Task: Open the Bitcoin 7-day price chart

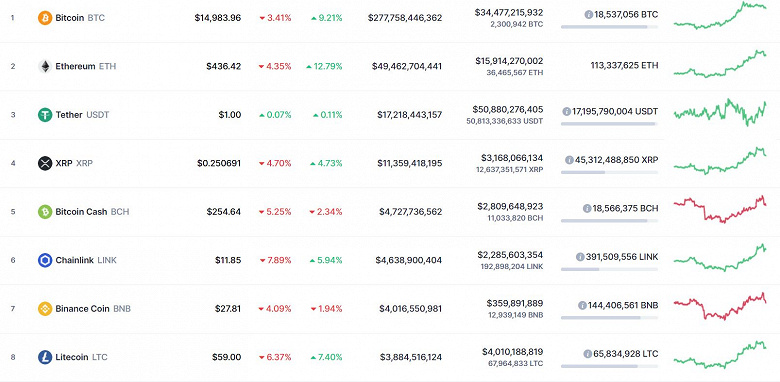Action: click(x=720, y=15)
